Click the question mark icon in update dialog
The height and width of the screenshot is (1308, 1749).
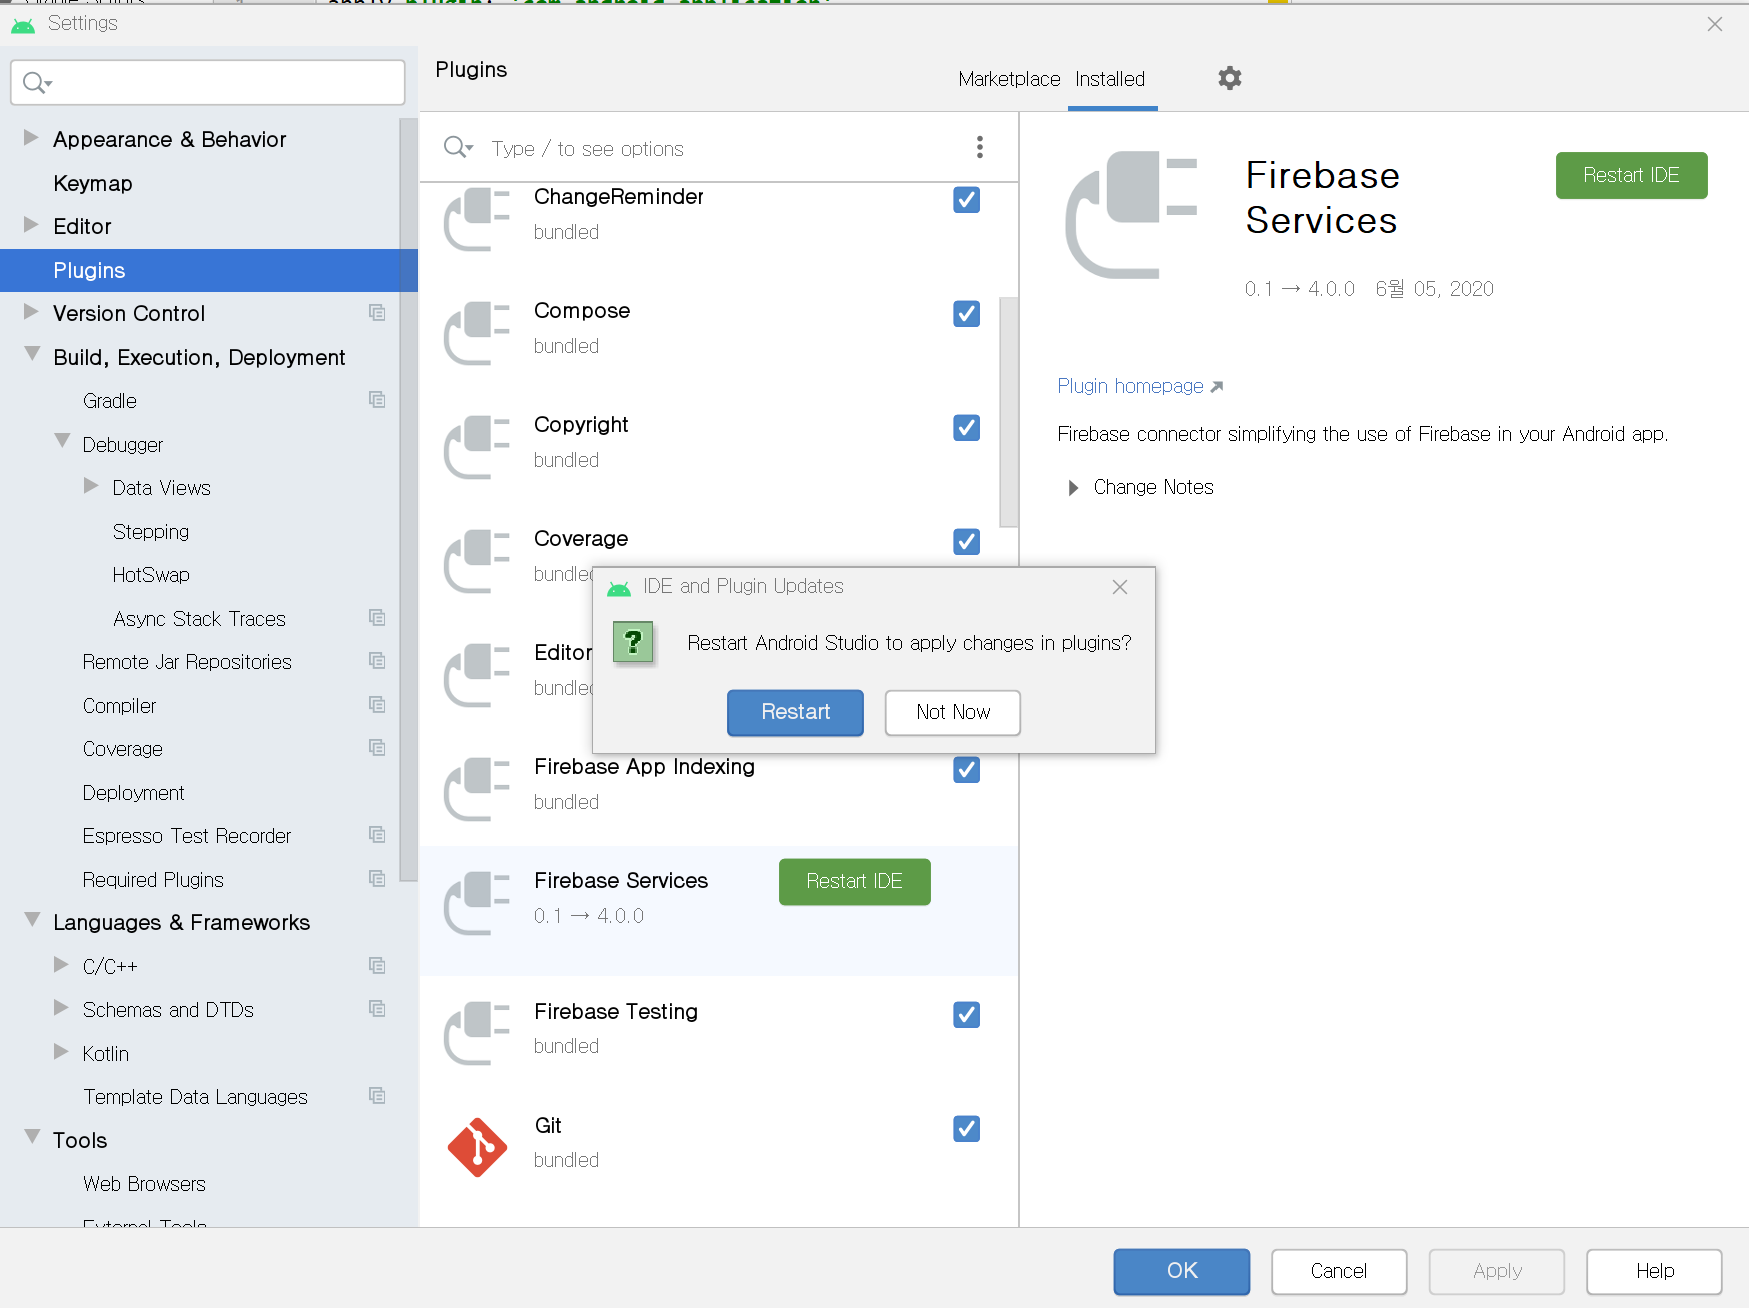tap(633, 642)
